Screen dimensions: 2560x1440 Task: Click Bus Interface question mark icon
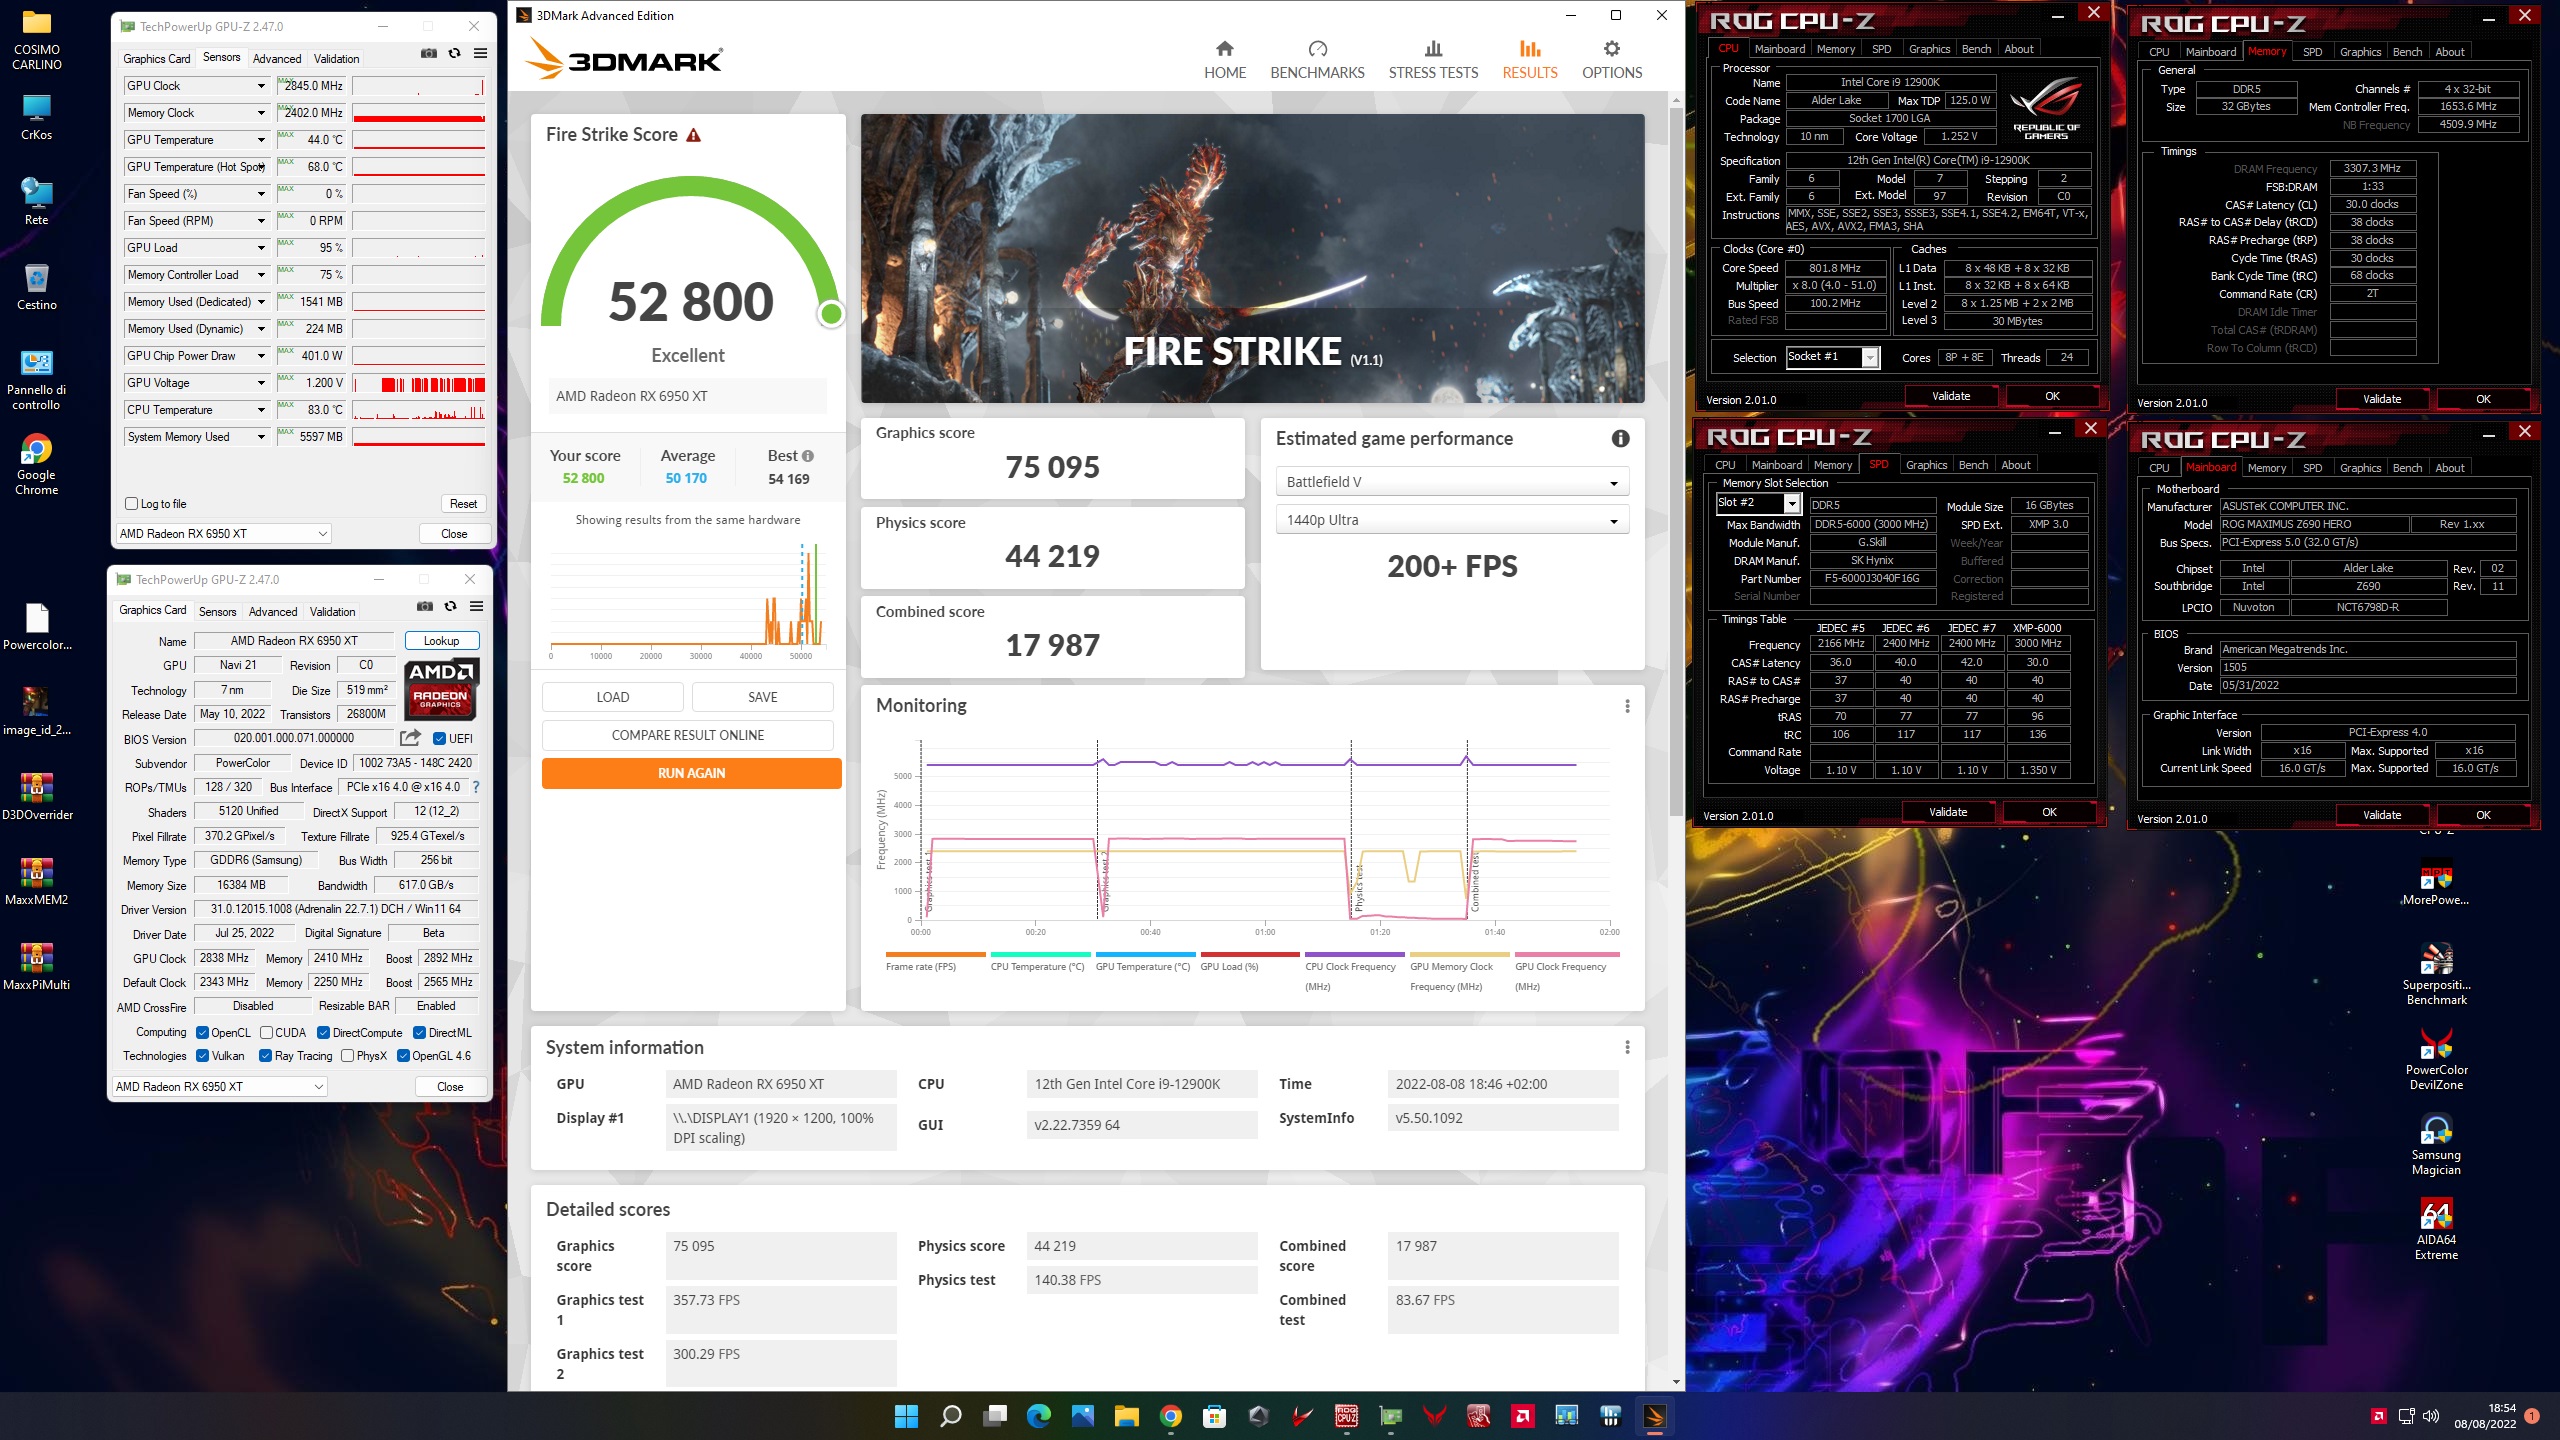pyautogui.click(x=476, y=787)
